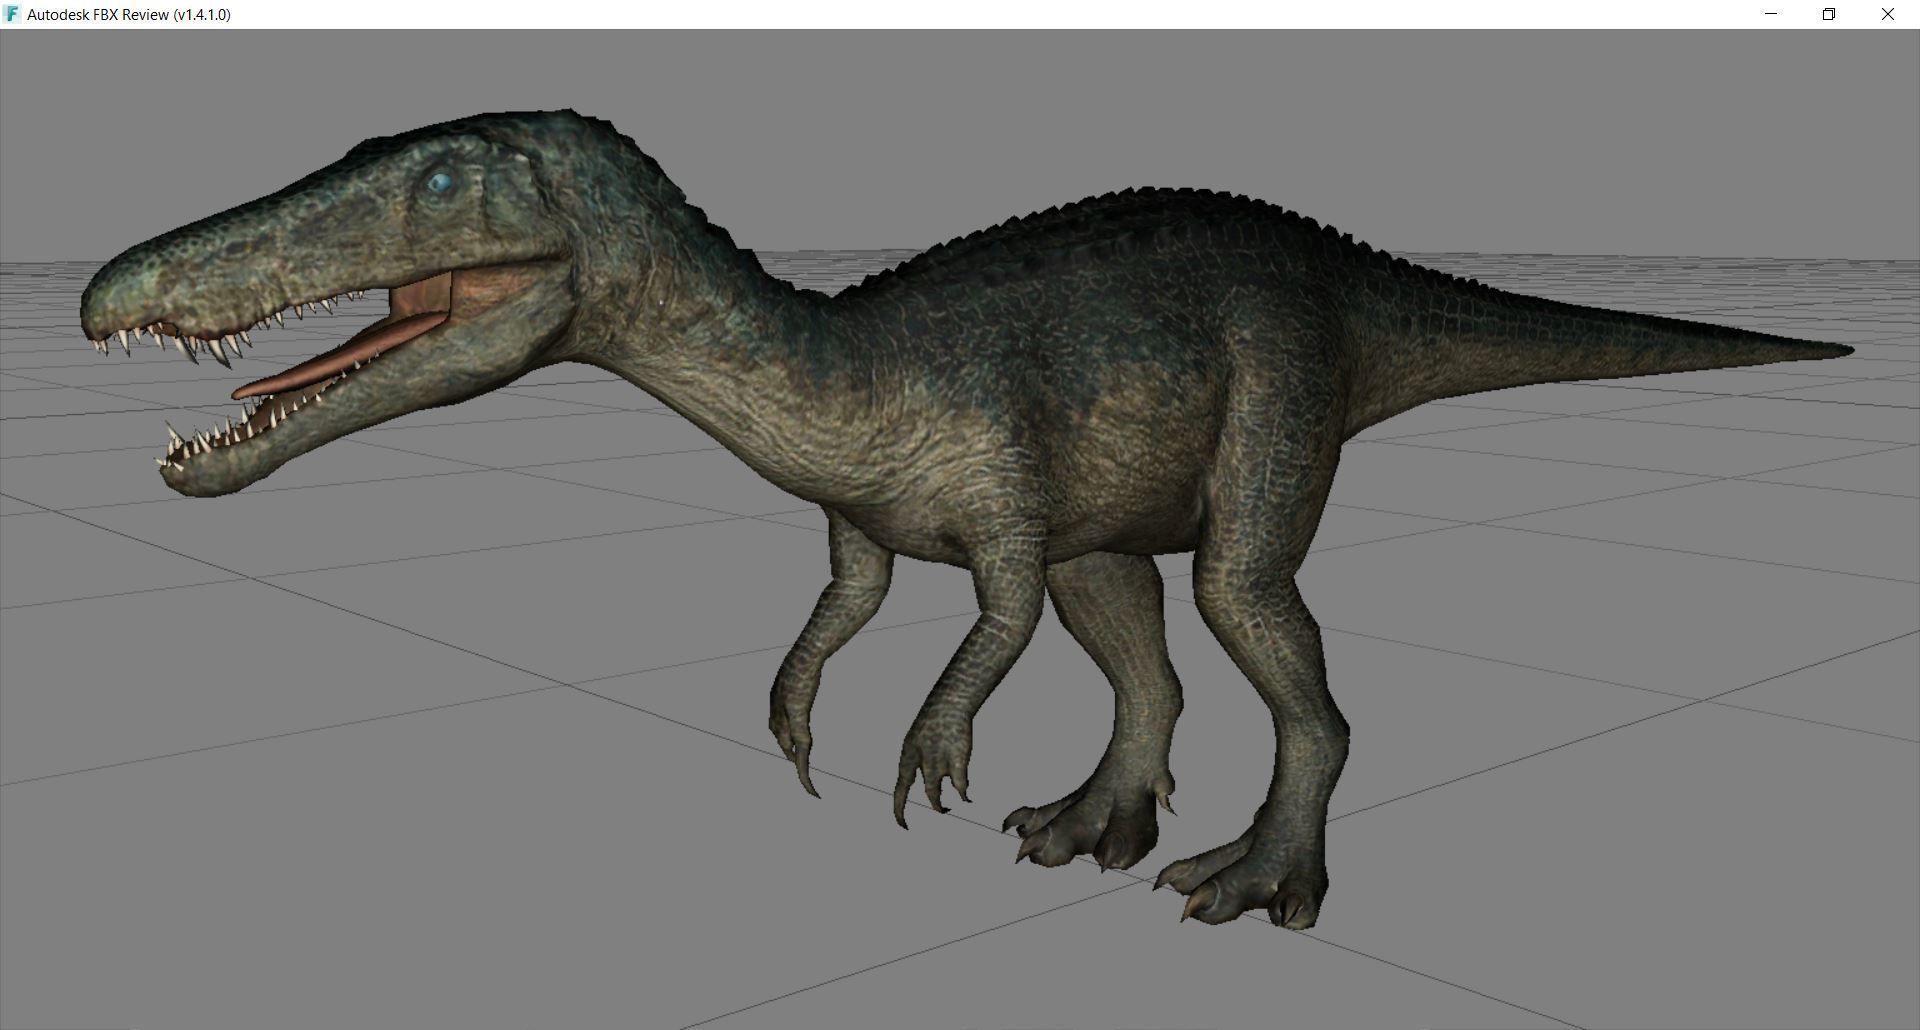The width and height of the screenshot is (1920, 1030).
Task: Close the Autodesk FBX Review window
Action: coord(1888,14)
